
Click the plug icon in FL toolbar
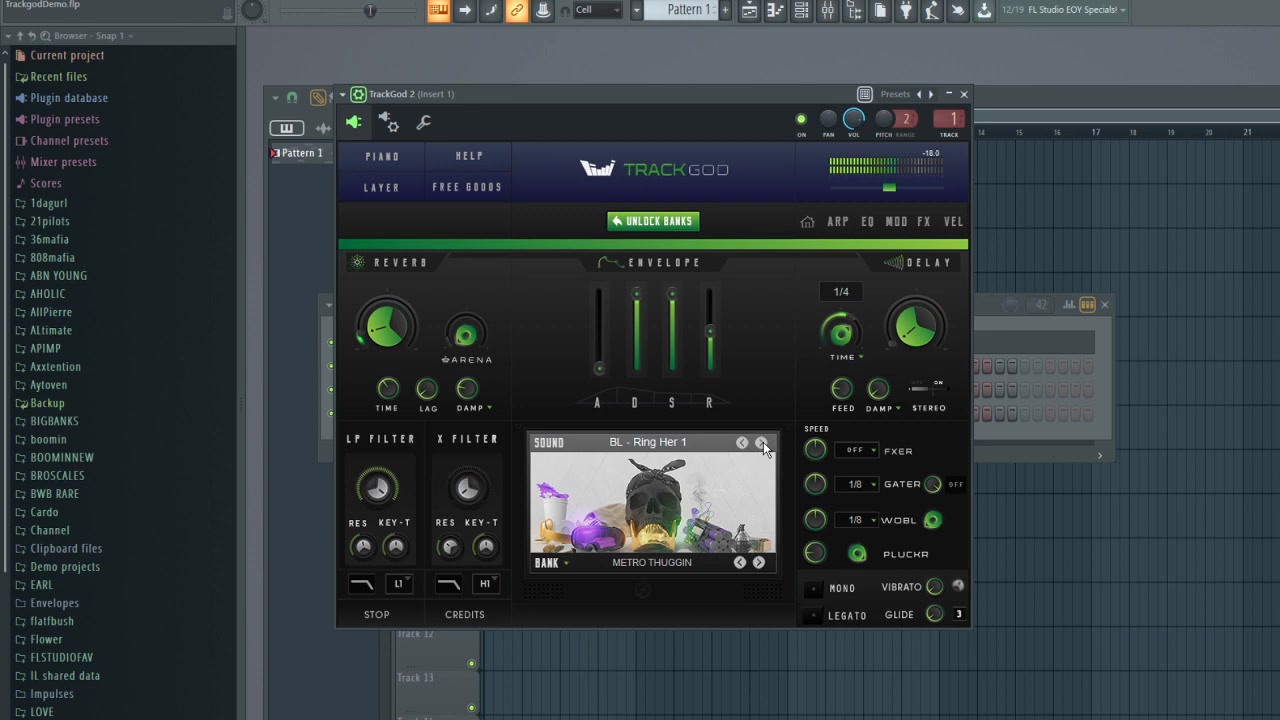pos(906,10)
